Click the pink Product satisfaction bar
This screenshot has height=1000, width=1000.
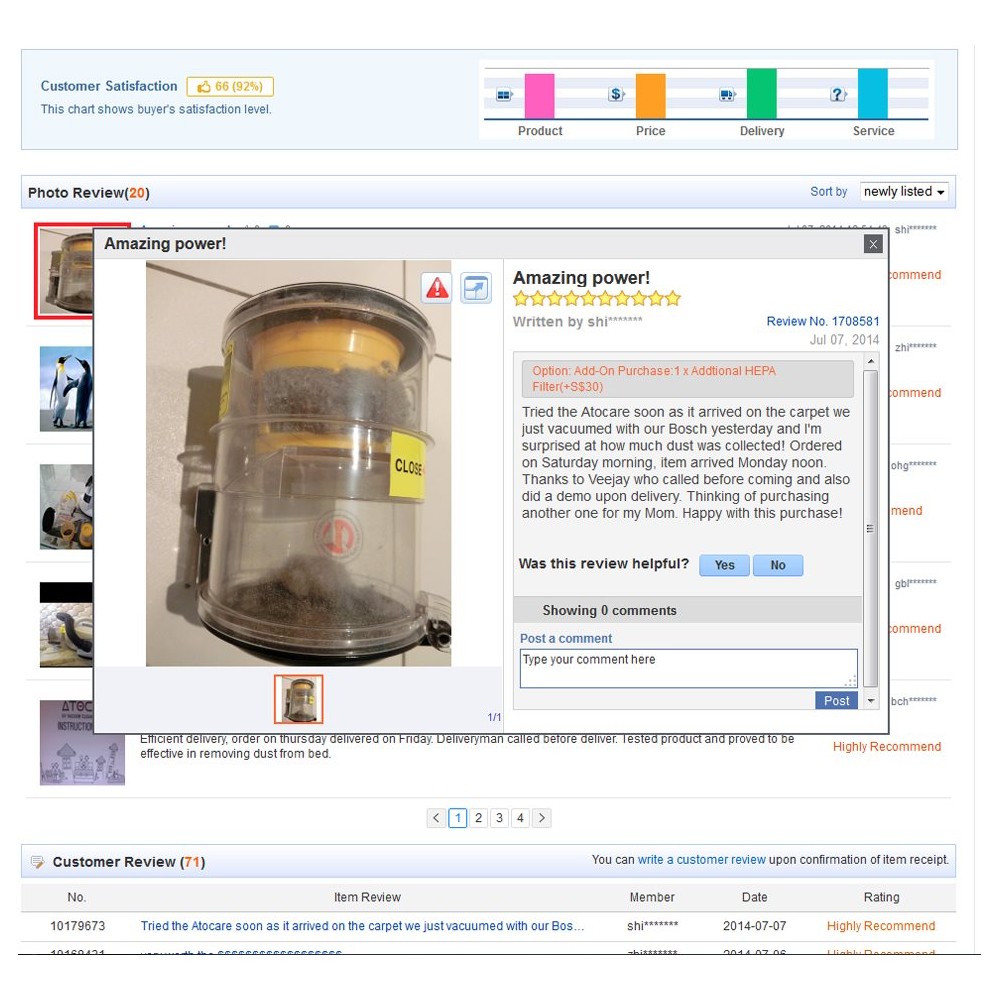(x=540, y=96)
